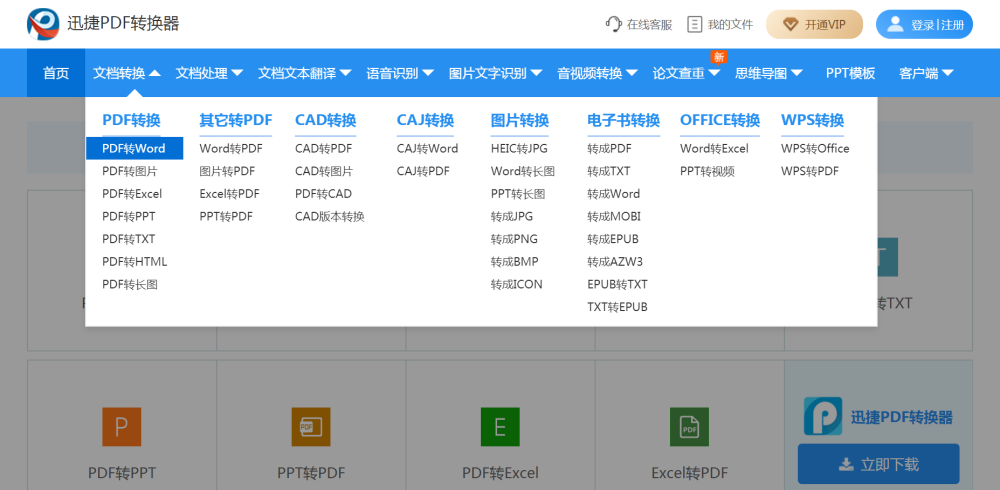Open the 开通VIP button
The image size is (1000, 490).
coord(814,24)
